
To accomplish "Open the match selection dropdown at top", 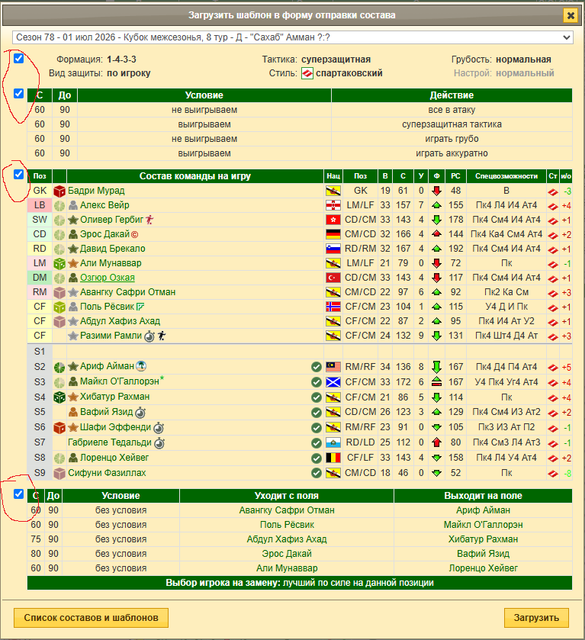I will pyautogui.click(x=292, y=37).
